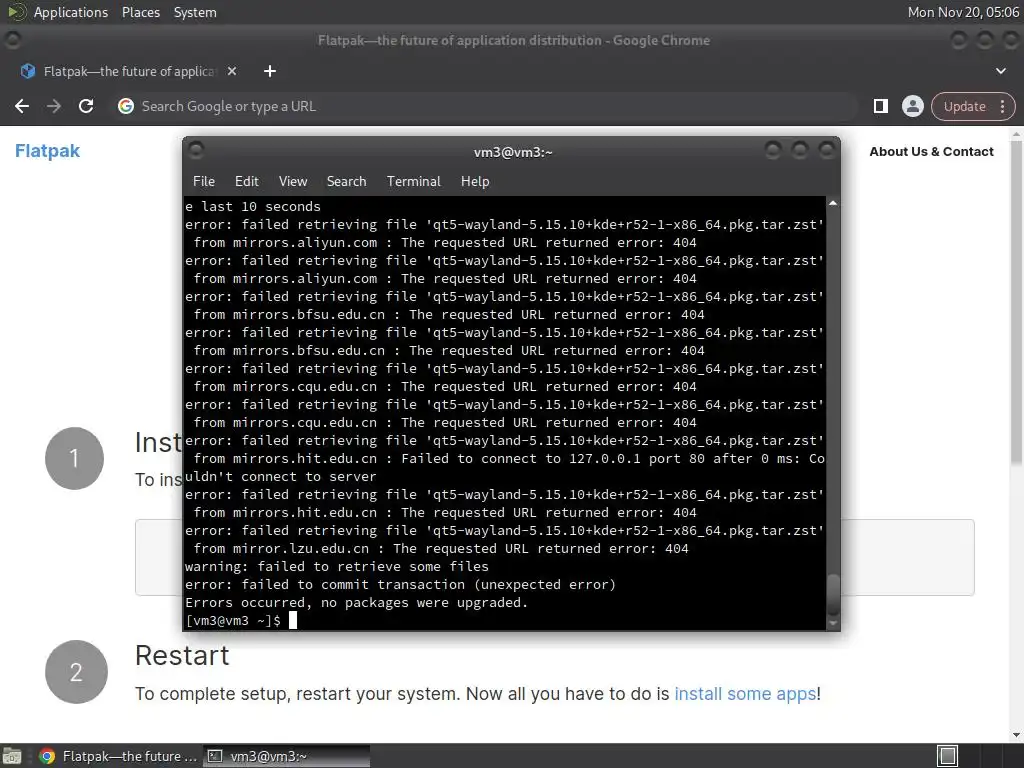Screen dimensions: 1024x768
Task: Click terminal scrollbar down arrow
Action: (x=833, y=624)
